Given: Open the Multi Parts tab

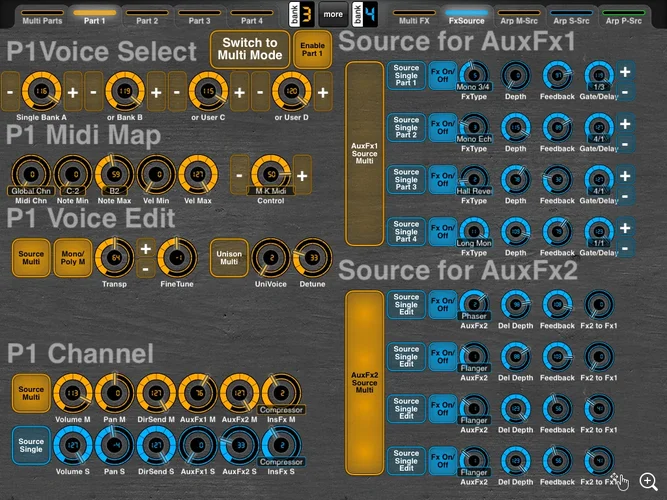Looking at the screenshot, I should tap(42, 17).
